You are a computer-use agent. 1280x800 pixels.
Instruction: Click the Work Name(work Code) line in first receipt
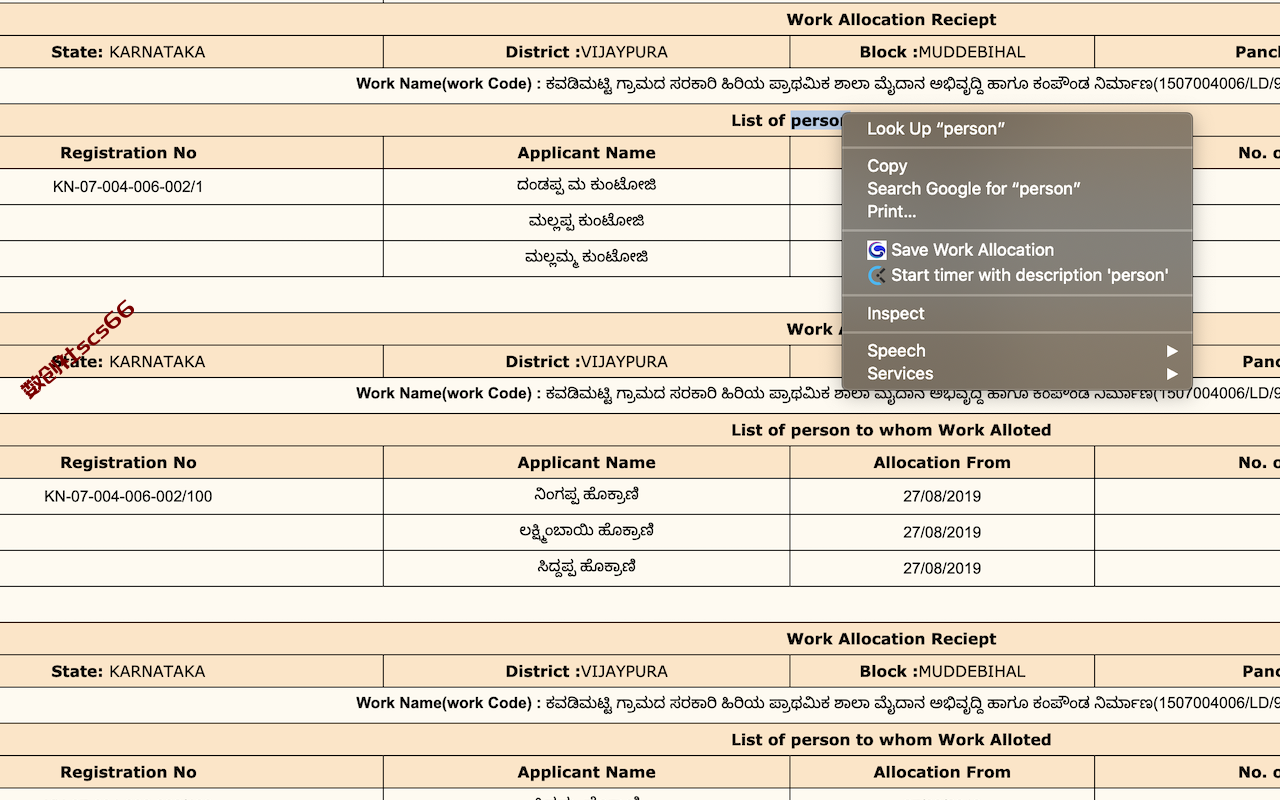point(818,85)
